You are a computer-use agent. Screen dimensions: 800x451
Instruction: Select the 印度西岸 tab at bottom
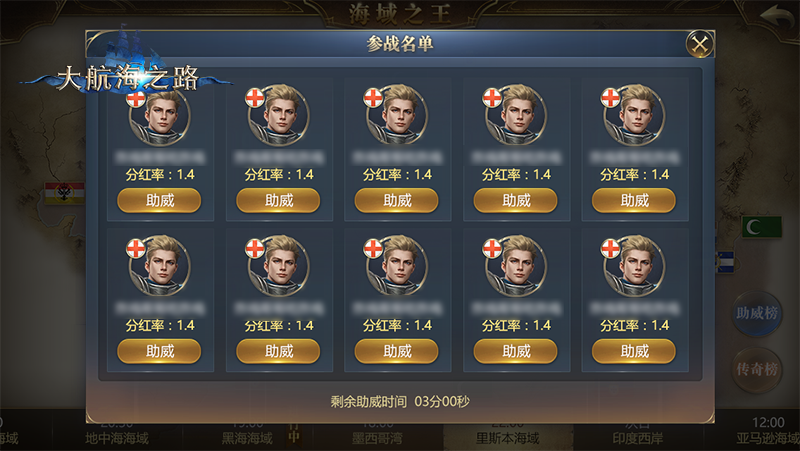tap(638, 437)
